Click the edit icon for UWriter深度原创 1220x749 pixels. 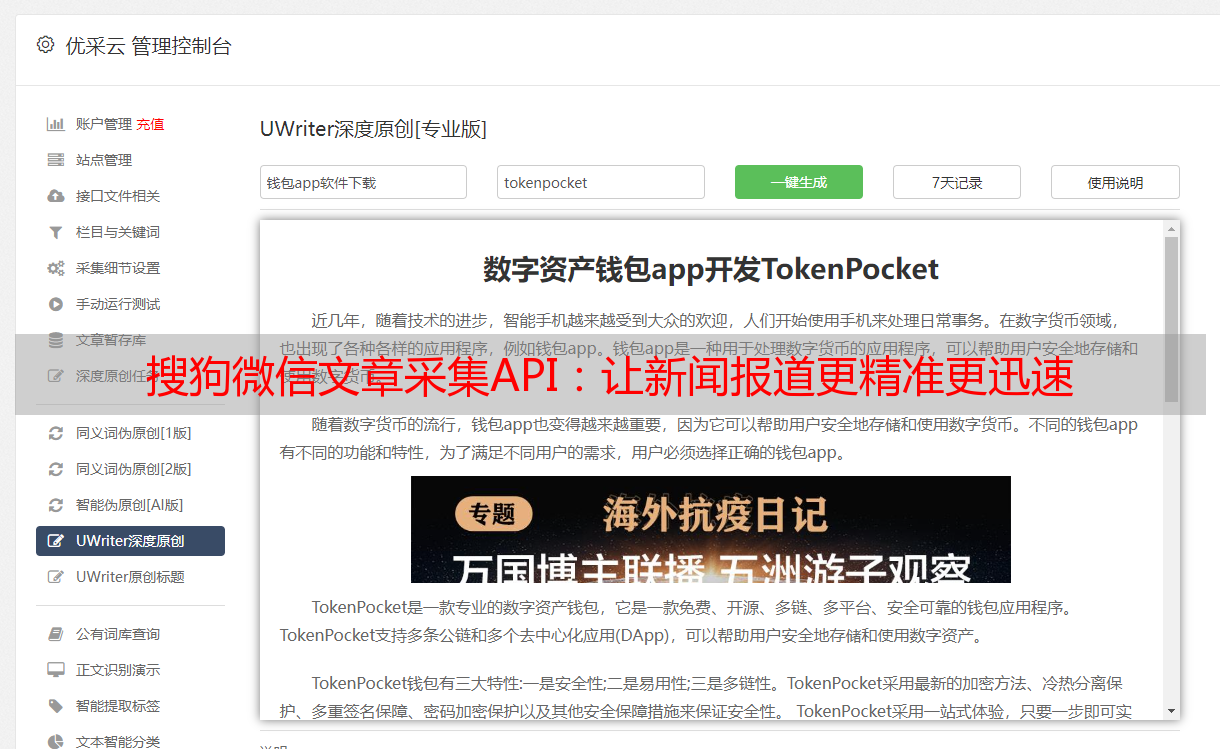click(56, 541)
